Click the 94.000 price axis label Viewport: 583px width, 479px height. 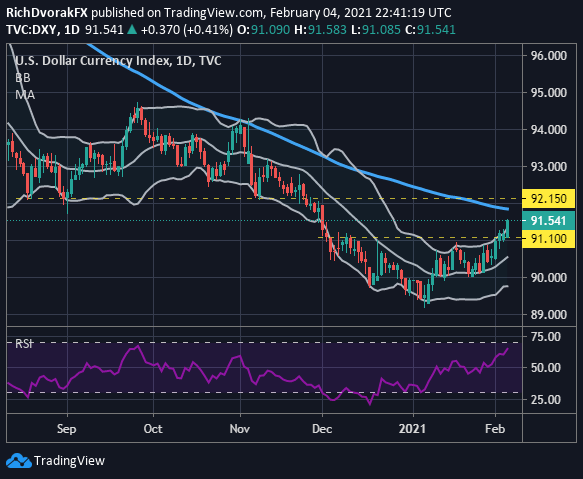(549, 130)
